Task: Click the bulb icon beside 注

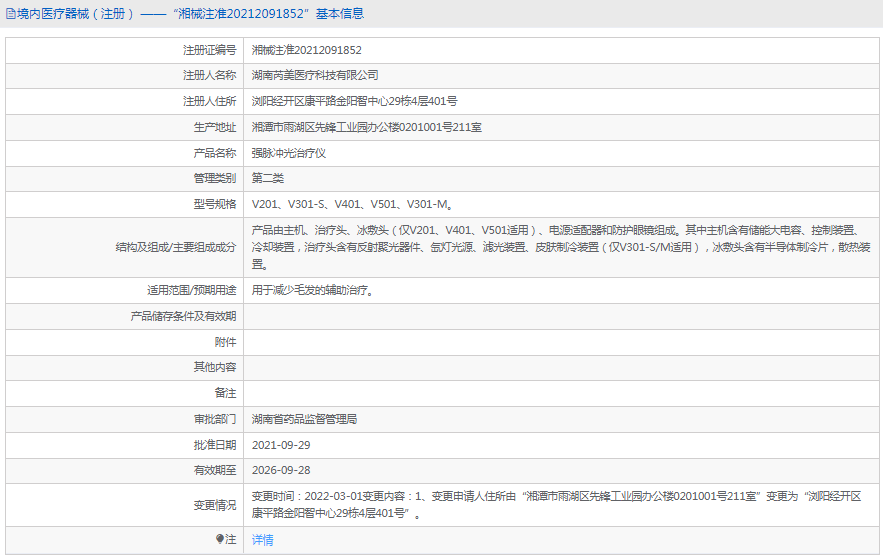Action: (220, 539)
